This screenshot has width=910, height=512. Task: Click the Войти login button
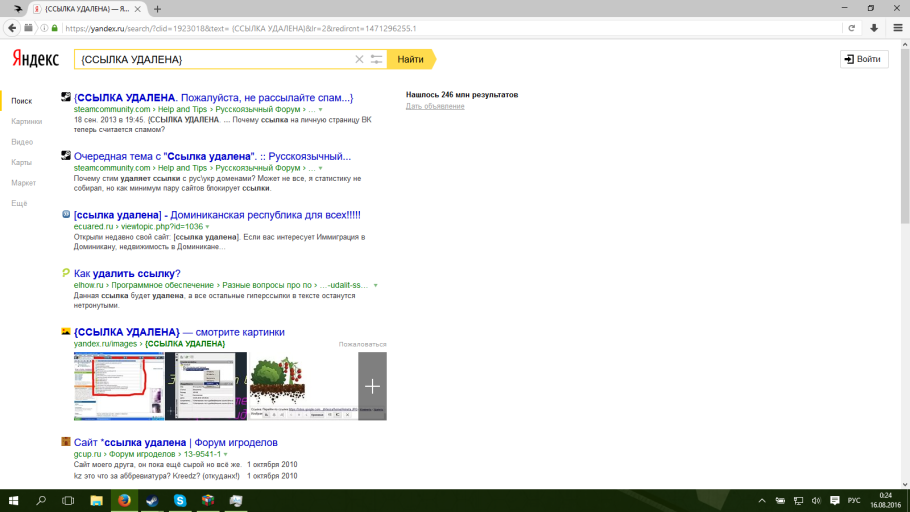point(863,59)
